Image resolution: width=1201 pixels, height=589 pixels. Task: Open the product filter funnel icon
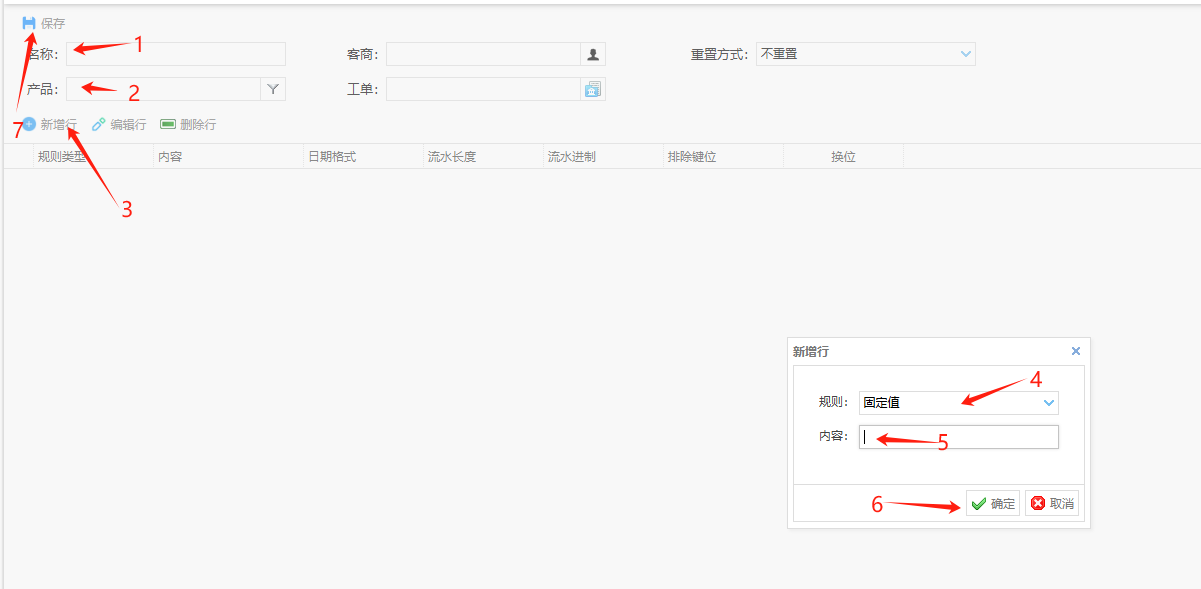(273, 89)
